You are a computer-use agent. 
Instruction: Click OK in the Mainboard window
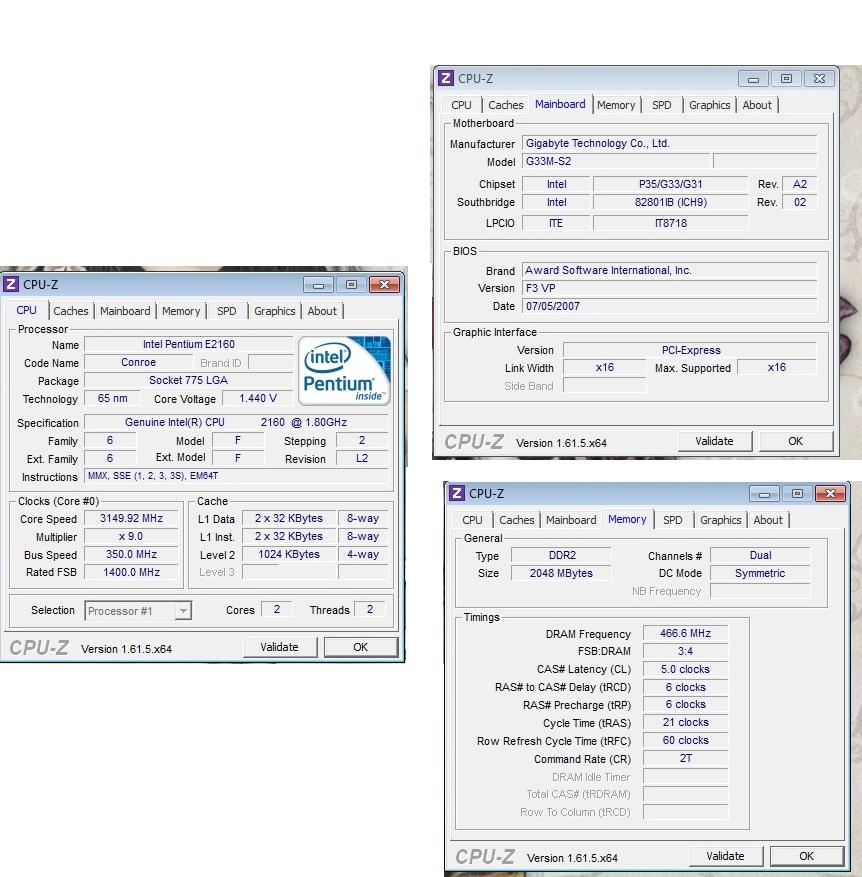click(795, 441)
